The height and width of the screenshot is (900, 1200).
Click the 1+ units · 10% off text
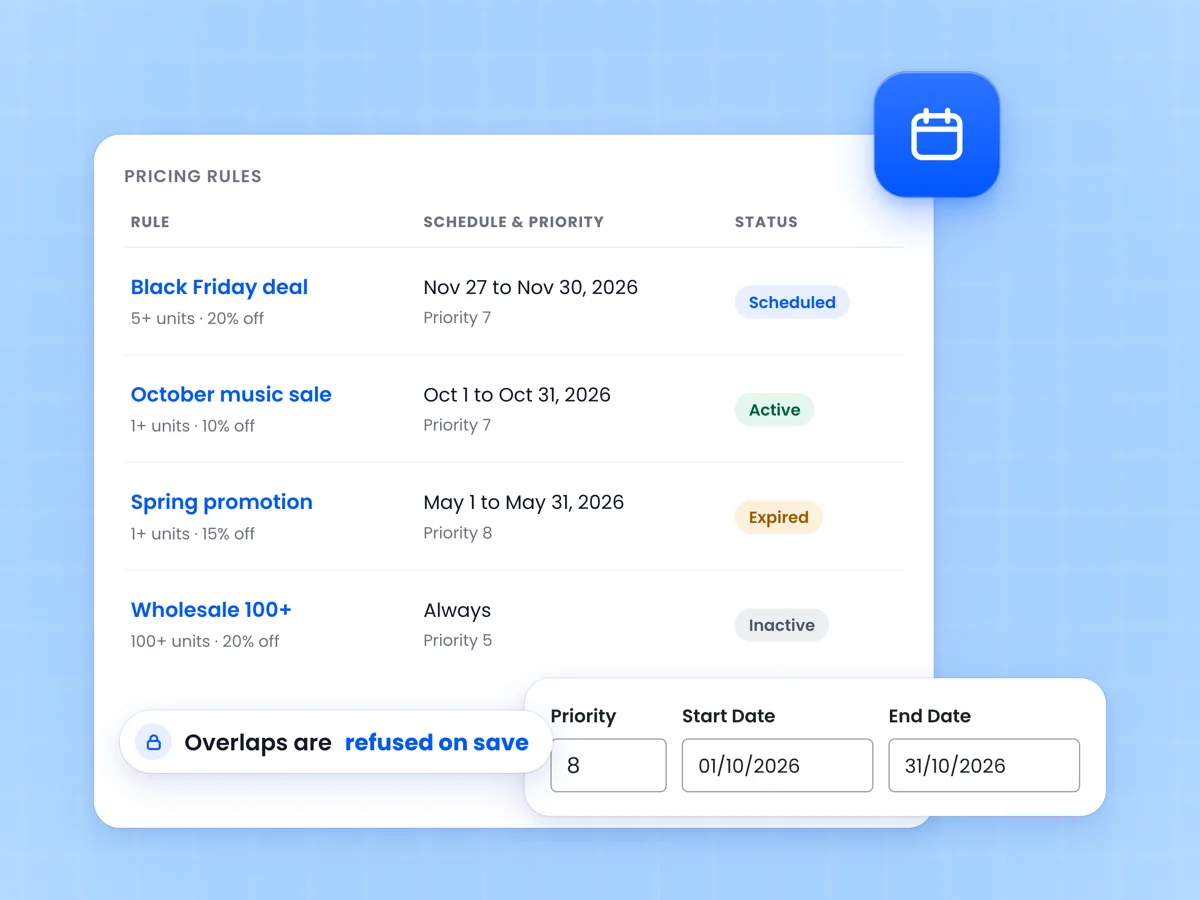(x=193, y=426)
